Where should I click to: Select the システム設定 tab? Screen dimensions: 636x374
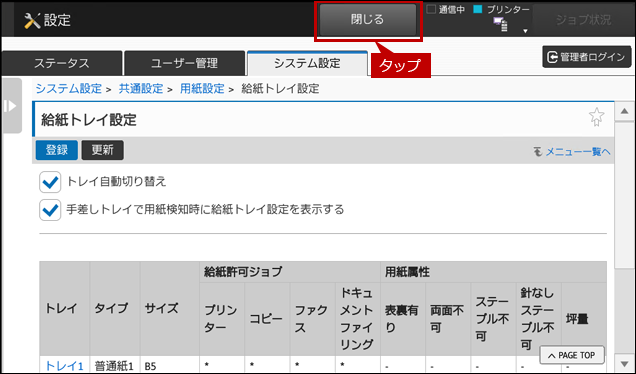pyautogui.click(x=307, y=63)
